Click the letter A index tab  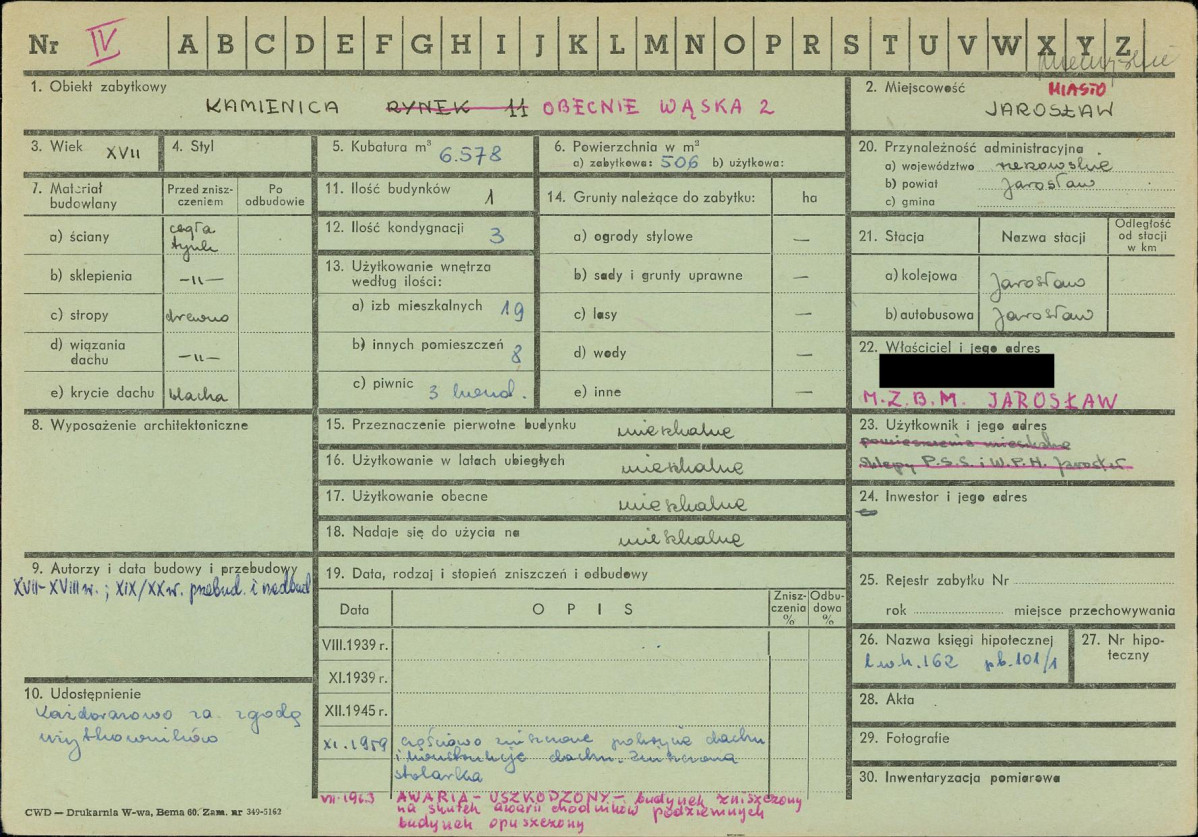(x=187, y=44)
